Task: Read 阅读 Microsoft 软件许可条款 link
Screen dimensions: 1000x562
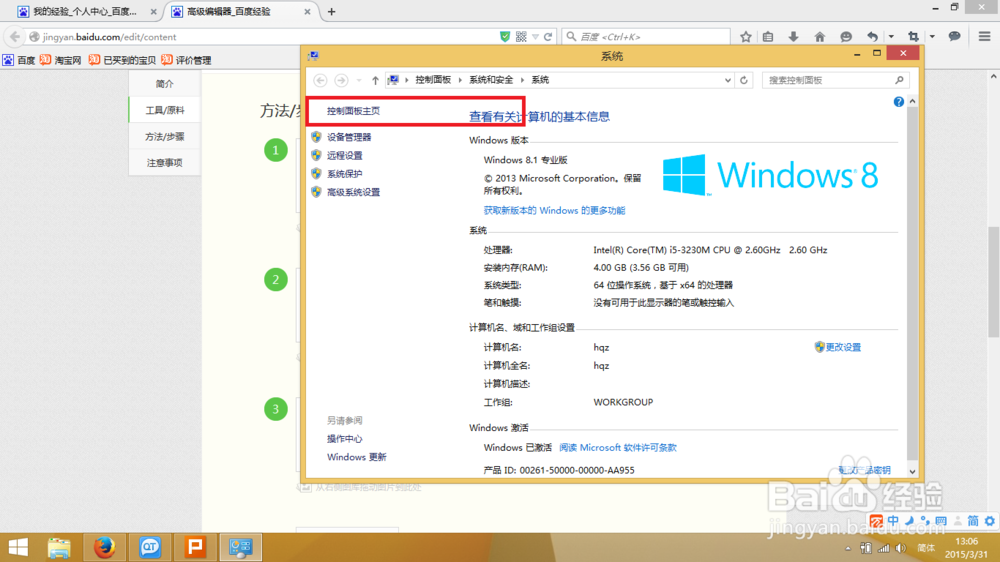Action: click(x=617, y=448)
